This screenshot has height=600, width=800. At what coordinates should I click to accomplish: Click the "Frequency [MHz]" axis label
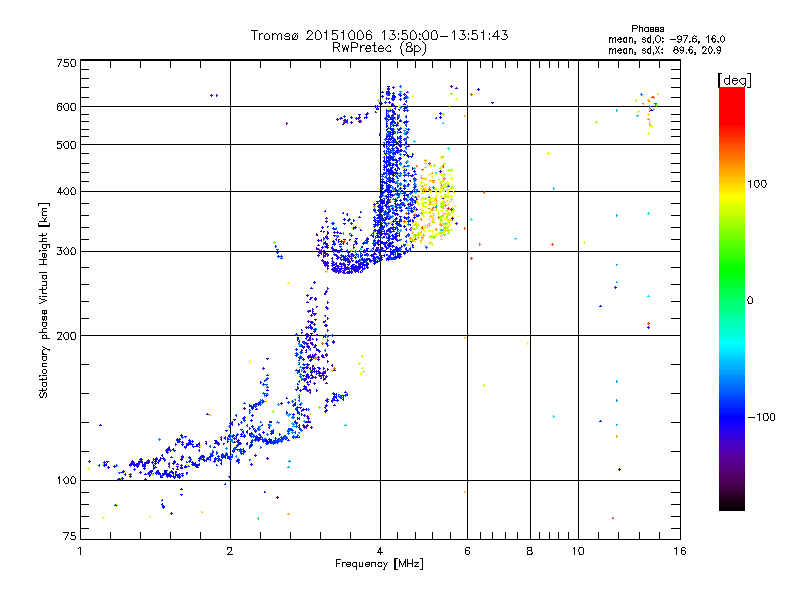379,564
